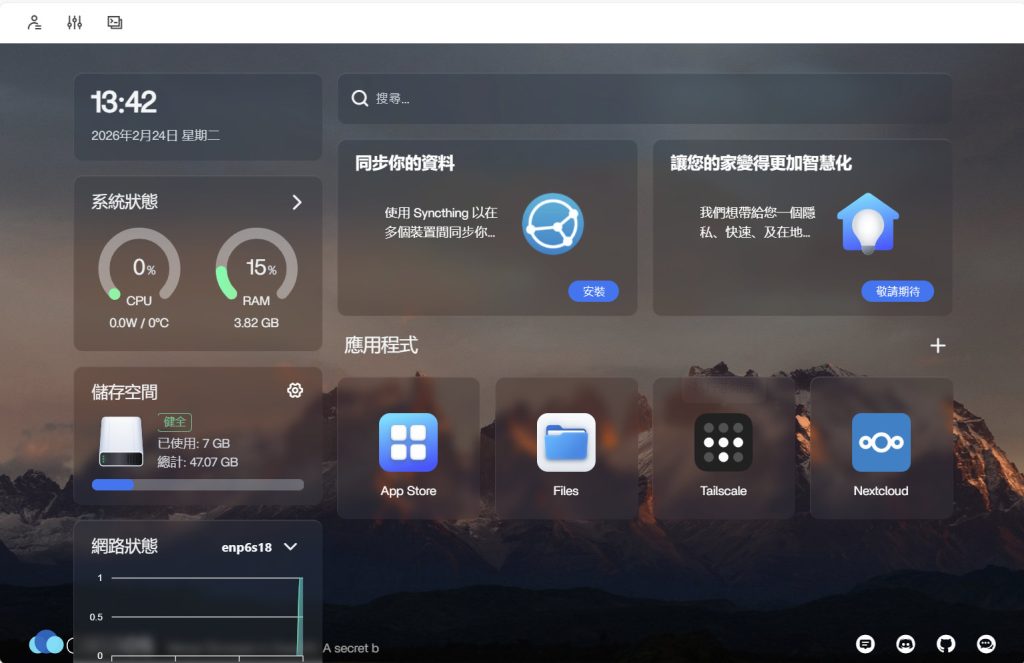Visit the GitHub repository icon

pos(946,644)
